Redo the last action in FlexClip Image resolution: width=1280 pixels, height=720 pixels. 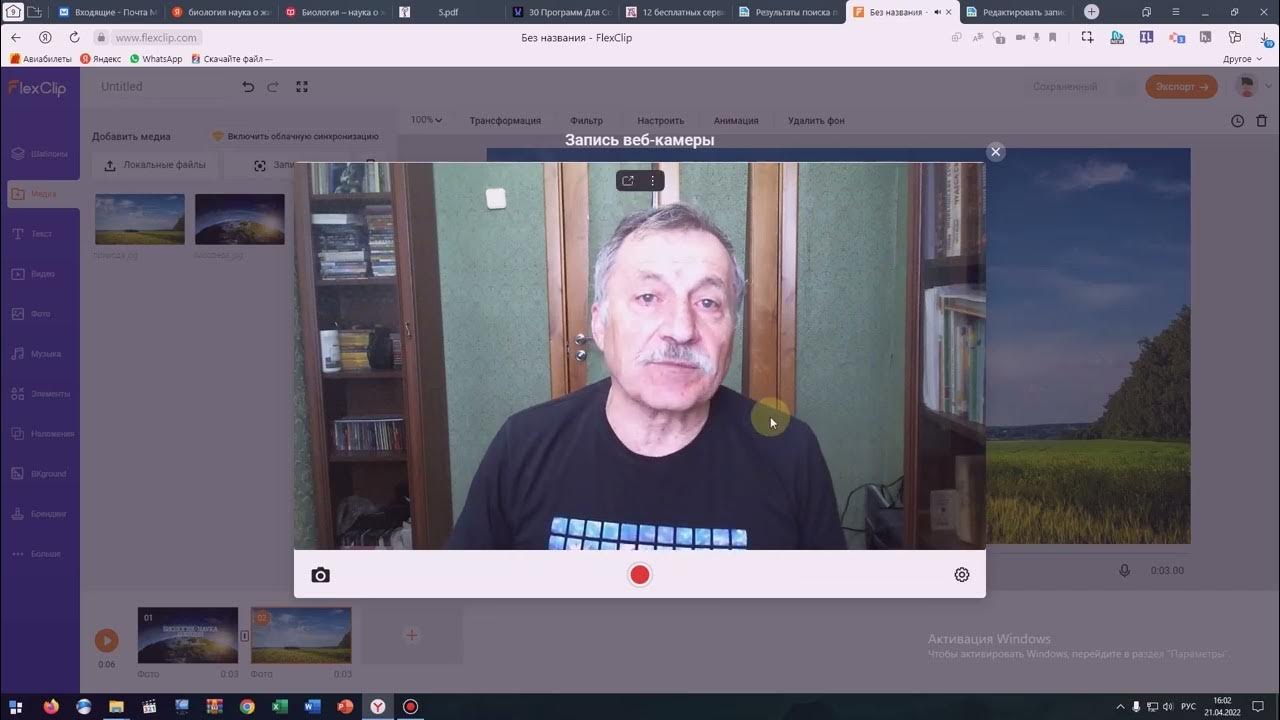(x=272, y=87)
